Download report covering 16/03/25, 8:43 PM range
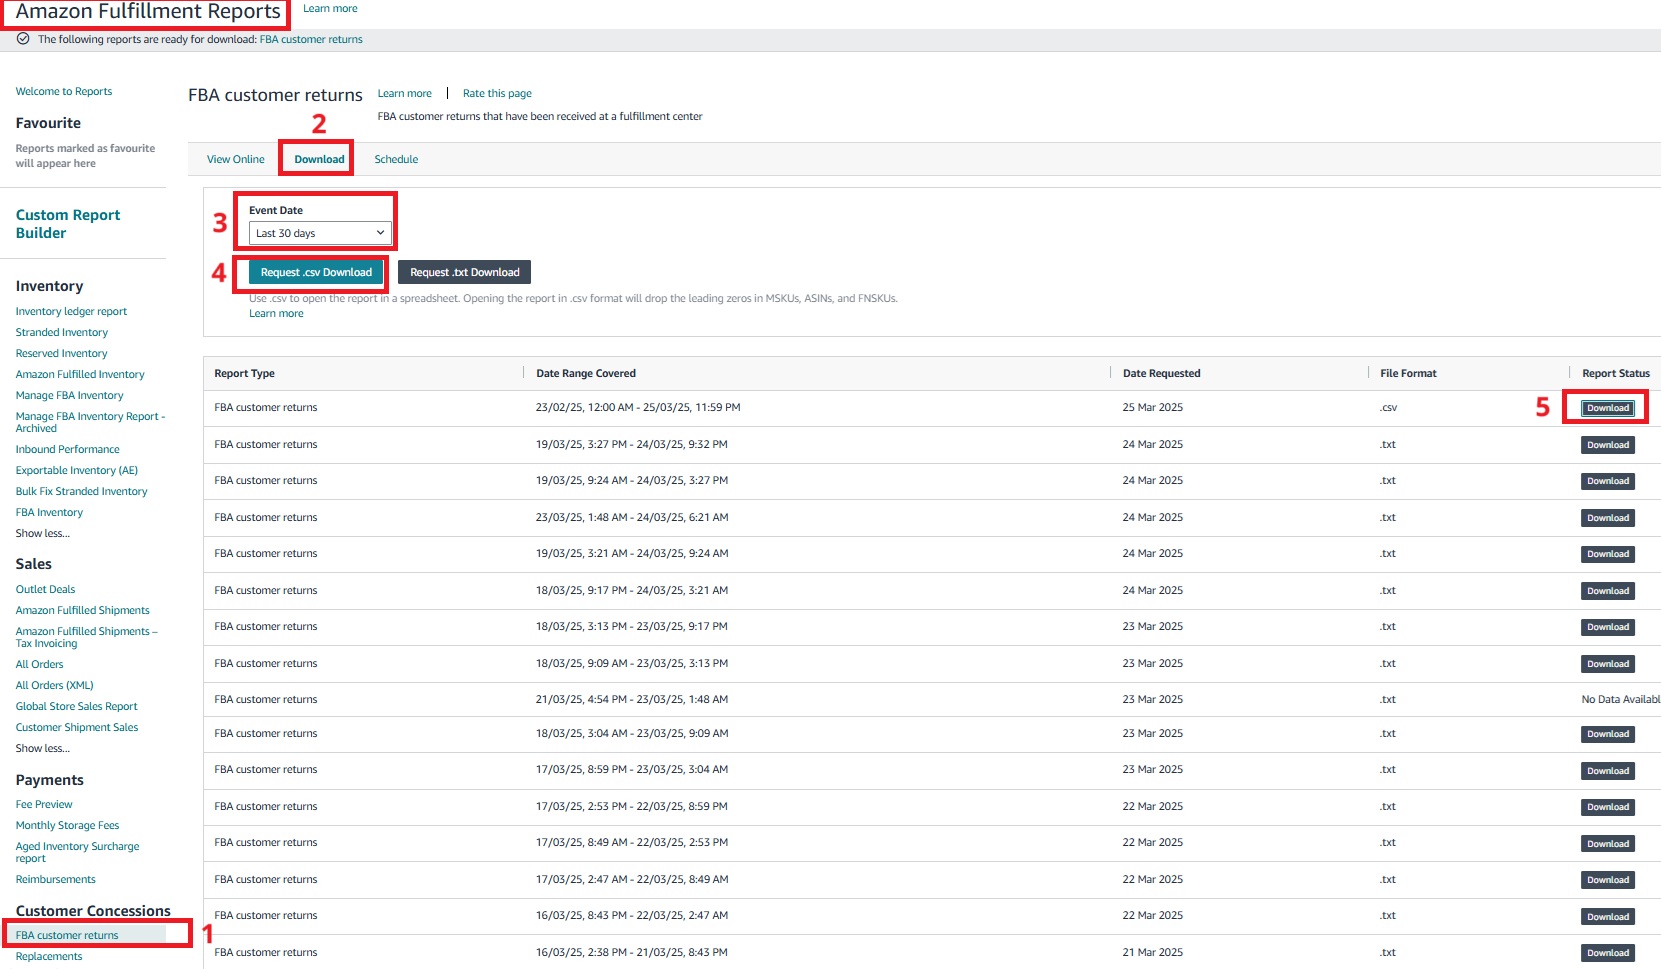1661x969 pixels. point(1608,917)
